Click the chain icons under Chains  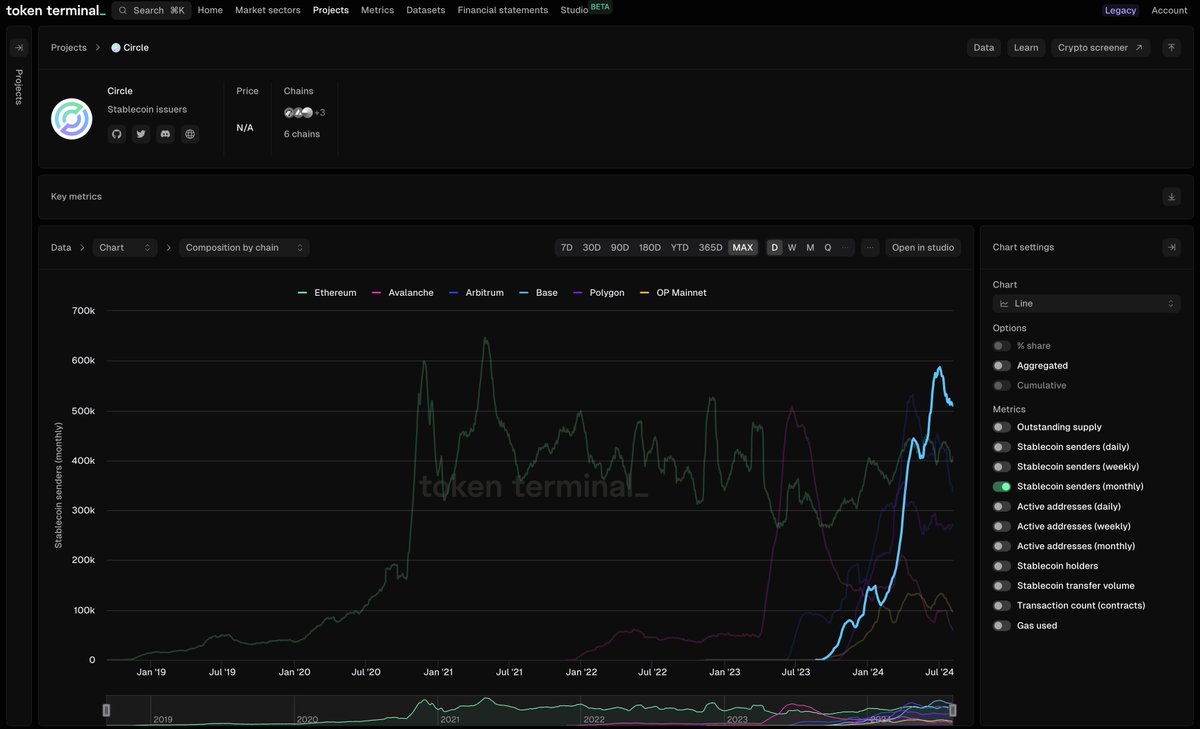click(298, 112)
